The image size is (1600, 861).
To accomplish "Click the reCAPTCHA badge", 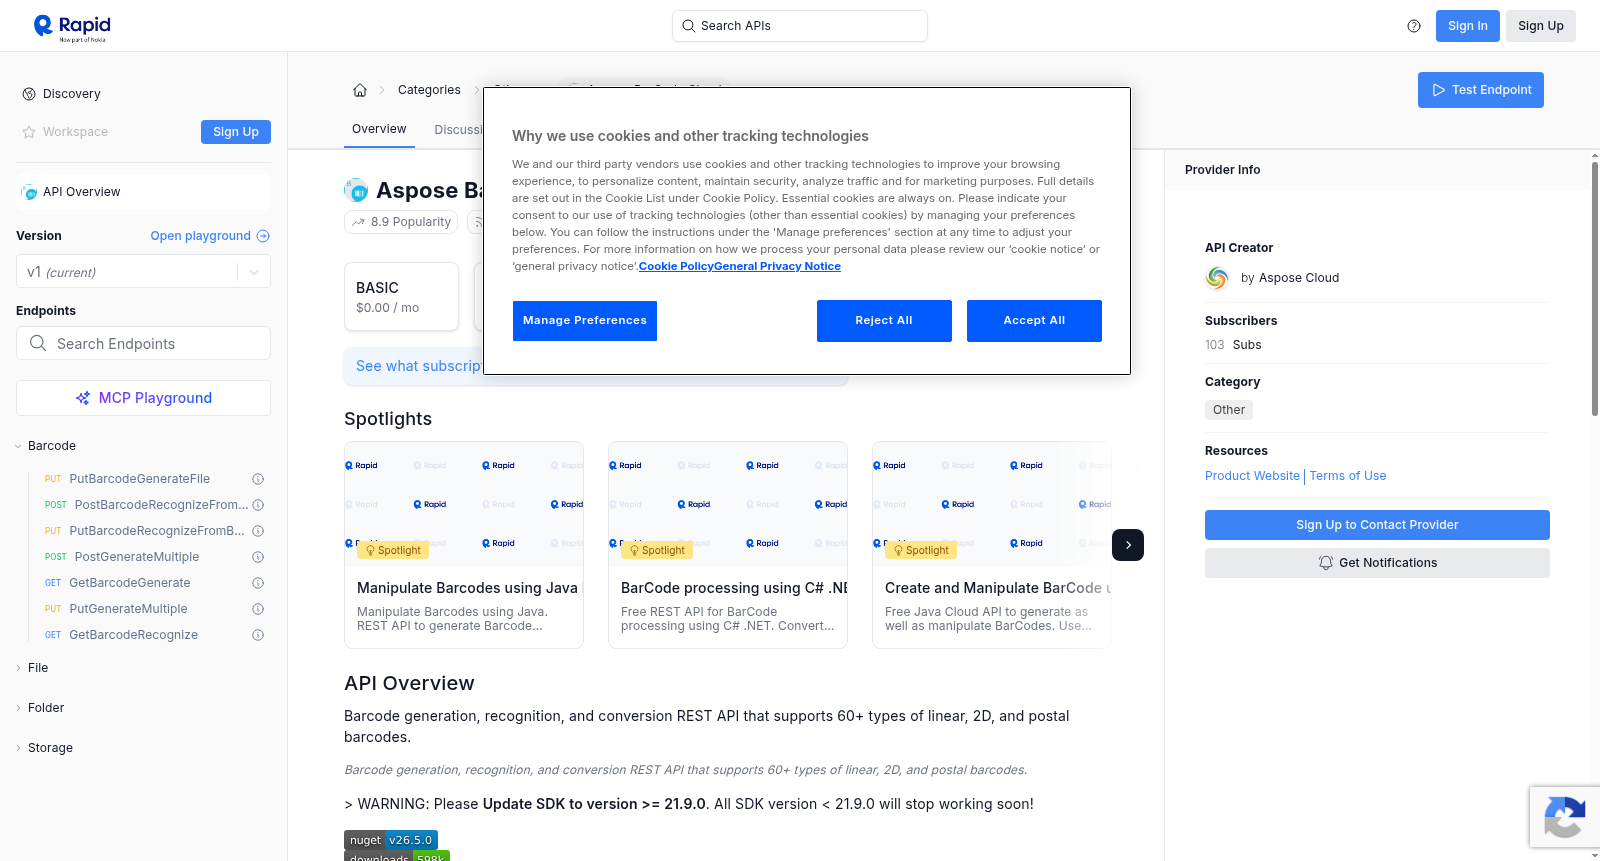I will point(1564,817).
